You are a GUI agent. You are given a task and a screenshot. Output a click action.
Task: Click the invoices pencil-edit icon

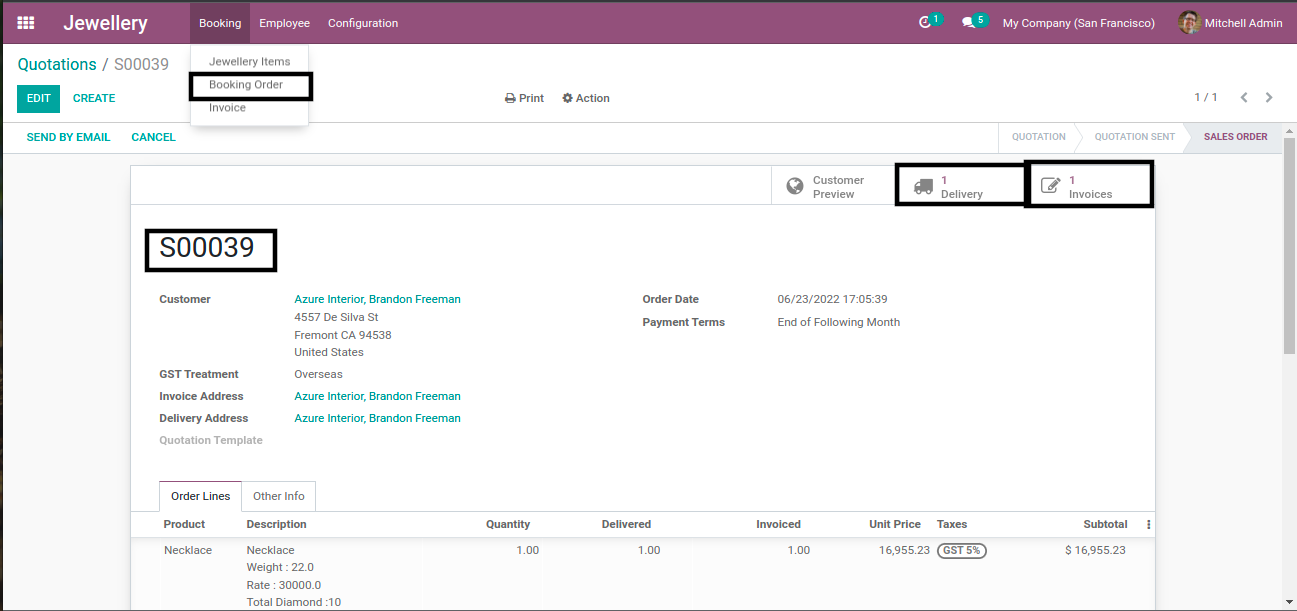tap(1051, 186)
